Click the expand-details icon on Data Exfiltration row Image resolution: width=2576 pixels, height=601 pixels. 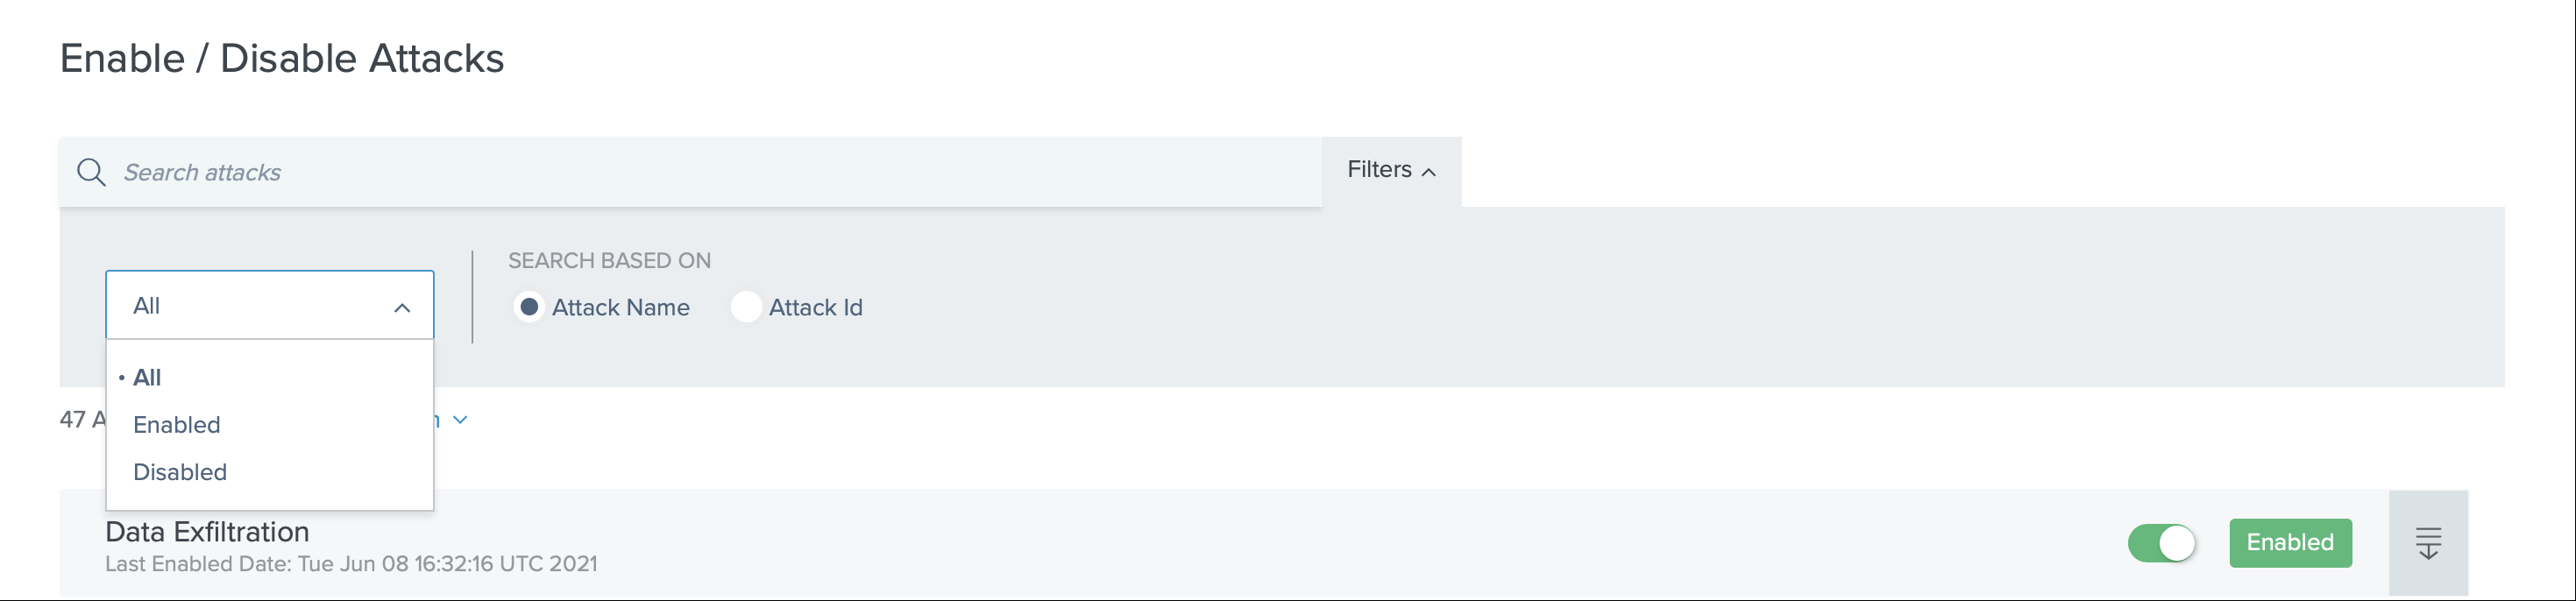(x=2427, y=543)
